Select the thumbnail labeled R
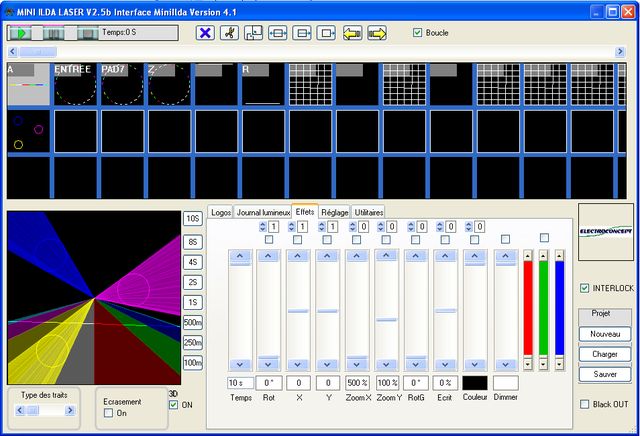640x436 pixels. point(263,85)
